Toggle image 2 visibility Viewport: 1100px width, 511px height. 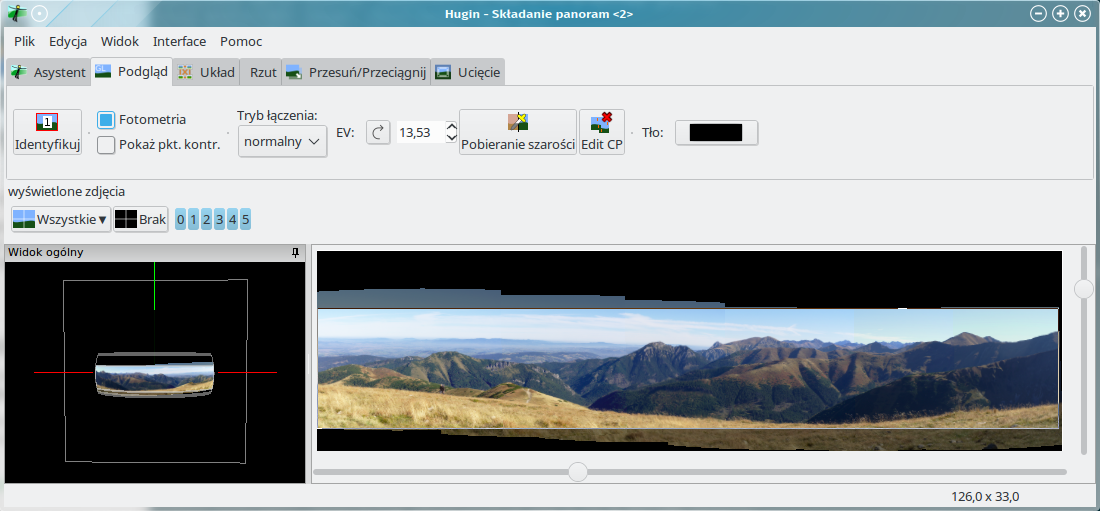tap(206, 220)
